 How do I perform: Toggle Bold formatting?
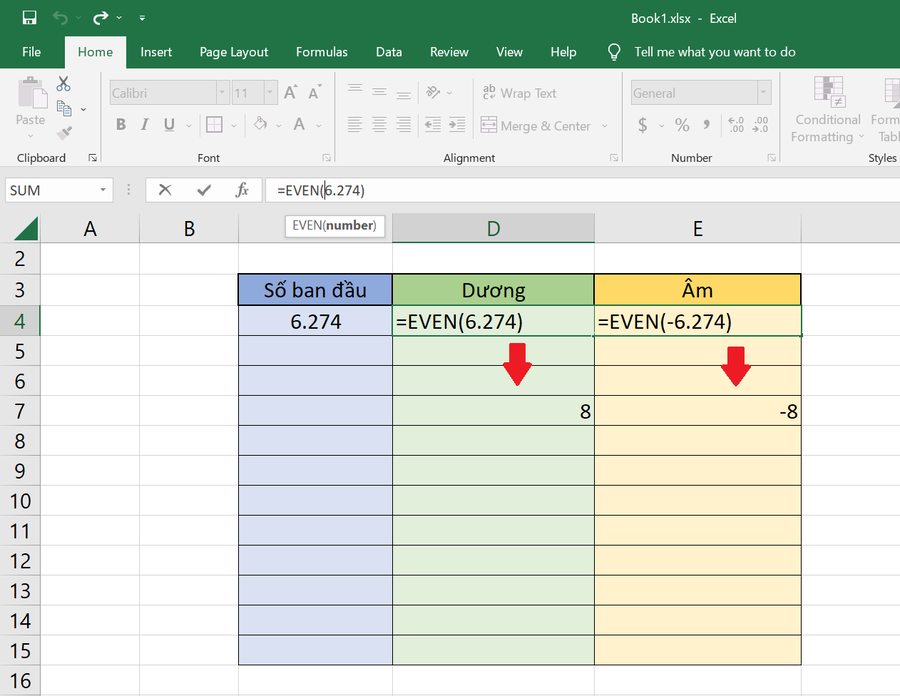pyautogui.click(x=121, y=125)
